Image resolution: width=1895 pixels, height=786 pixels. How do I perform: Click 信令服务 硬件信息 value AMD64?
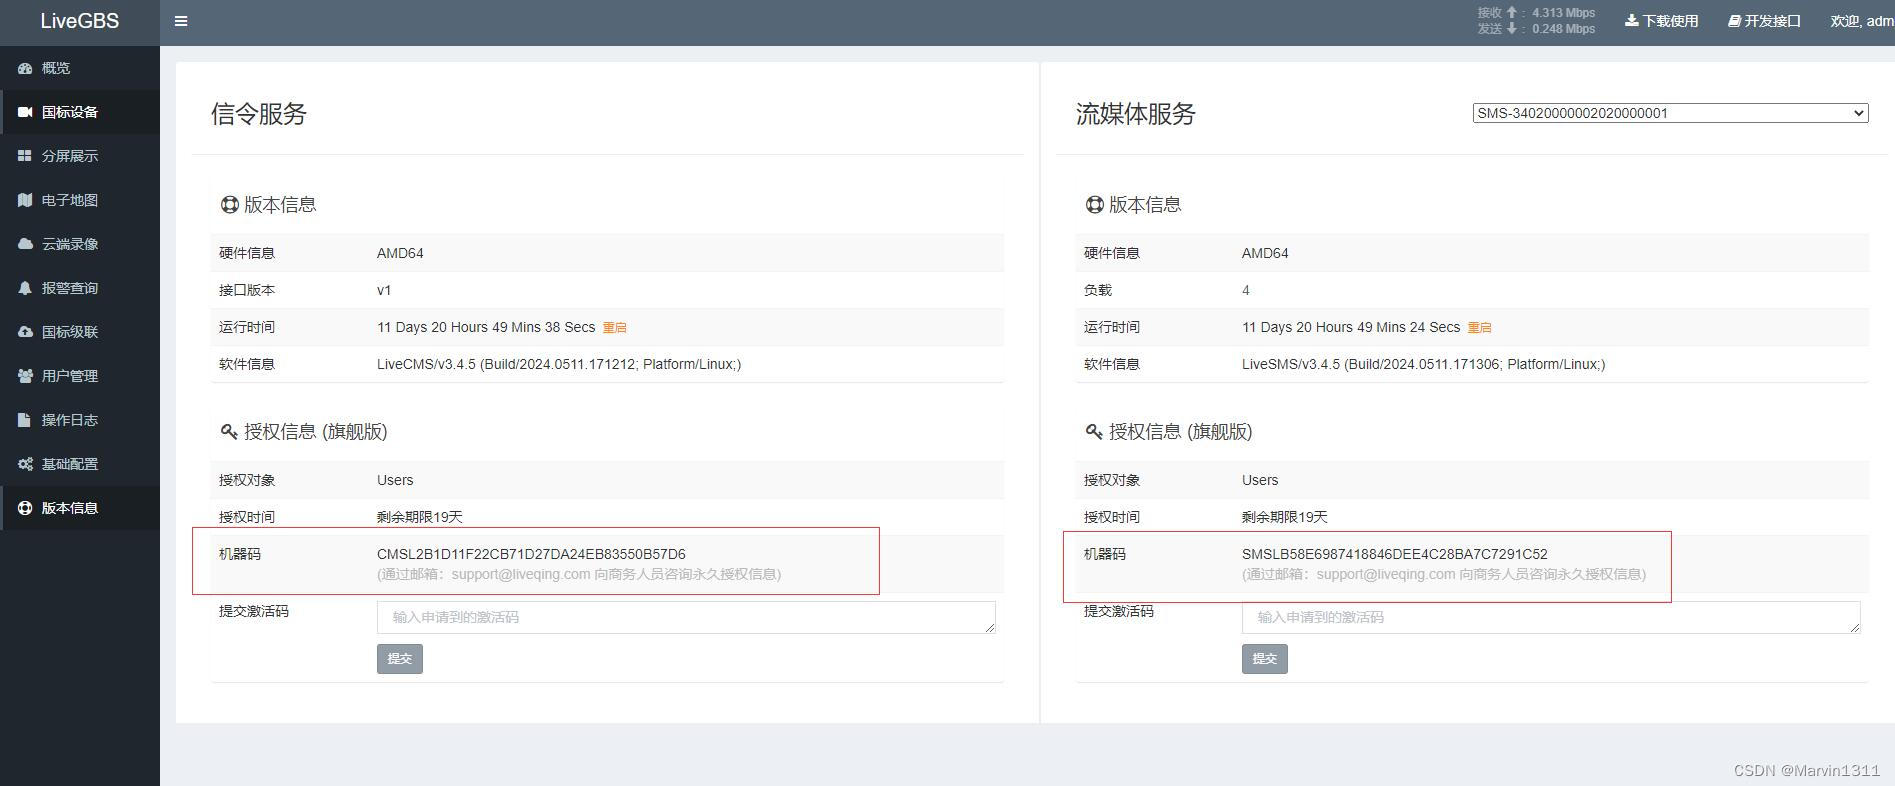tap(400, 253)
